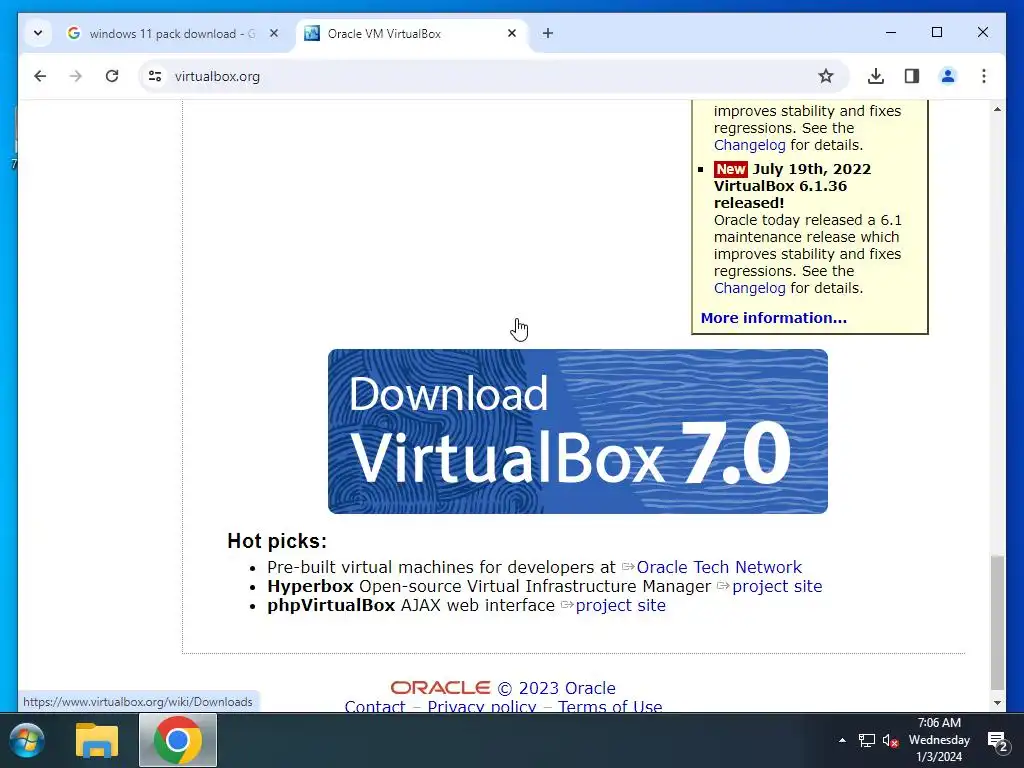Minimize the Chrome window
The image size is (1024, 768).
(x=891, y=32)
